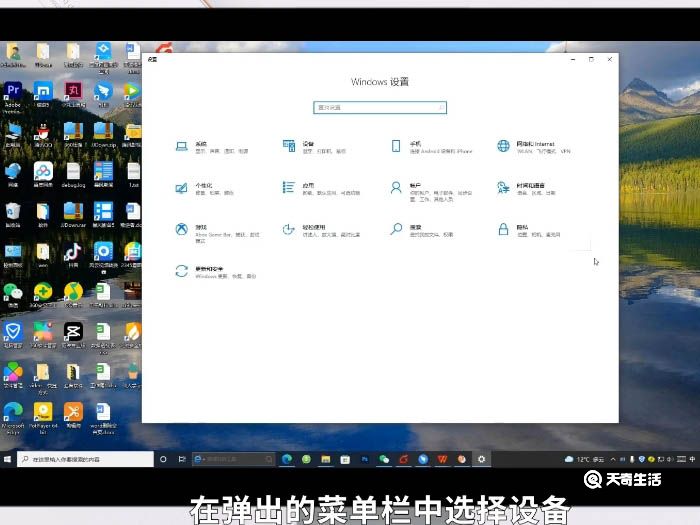Select the This PC desktop icon
This screenshot has height=525, width=700.
pyautogui.click(x=12, y=135)
